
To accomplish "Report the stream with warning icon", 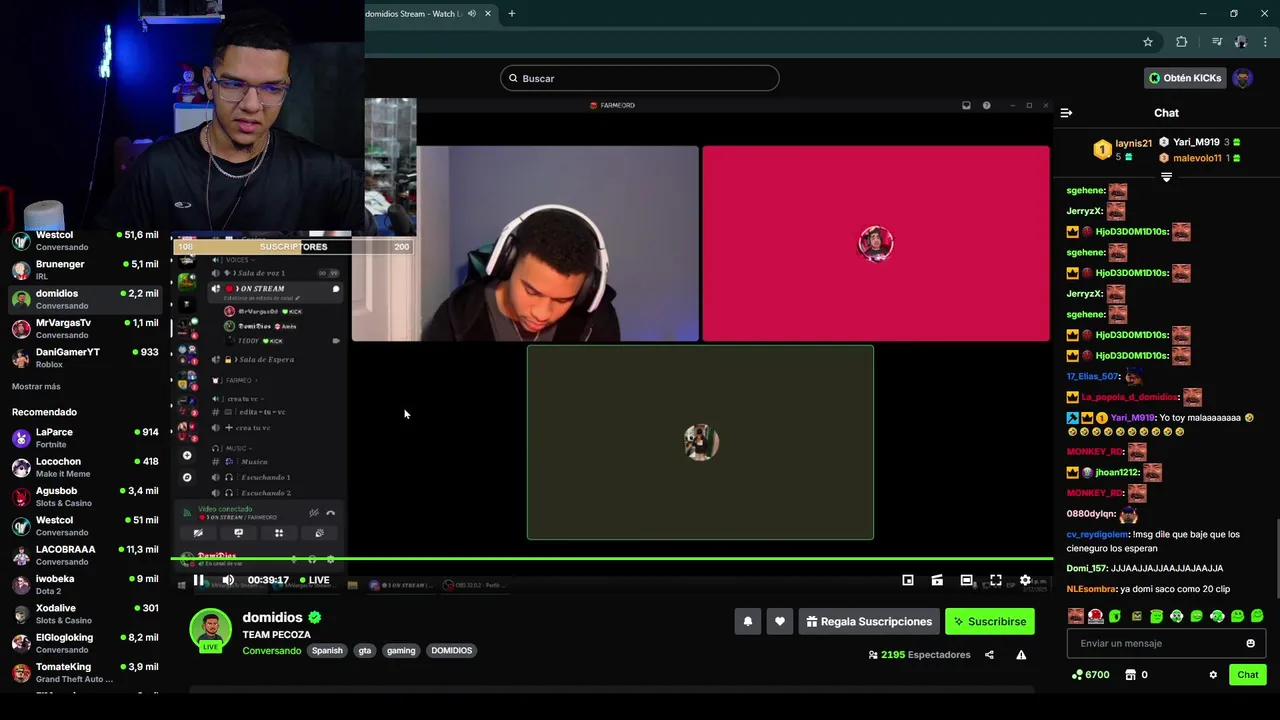I will (x=1021, y=655).
